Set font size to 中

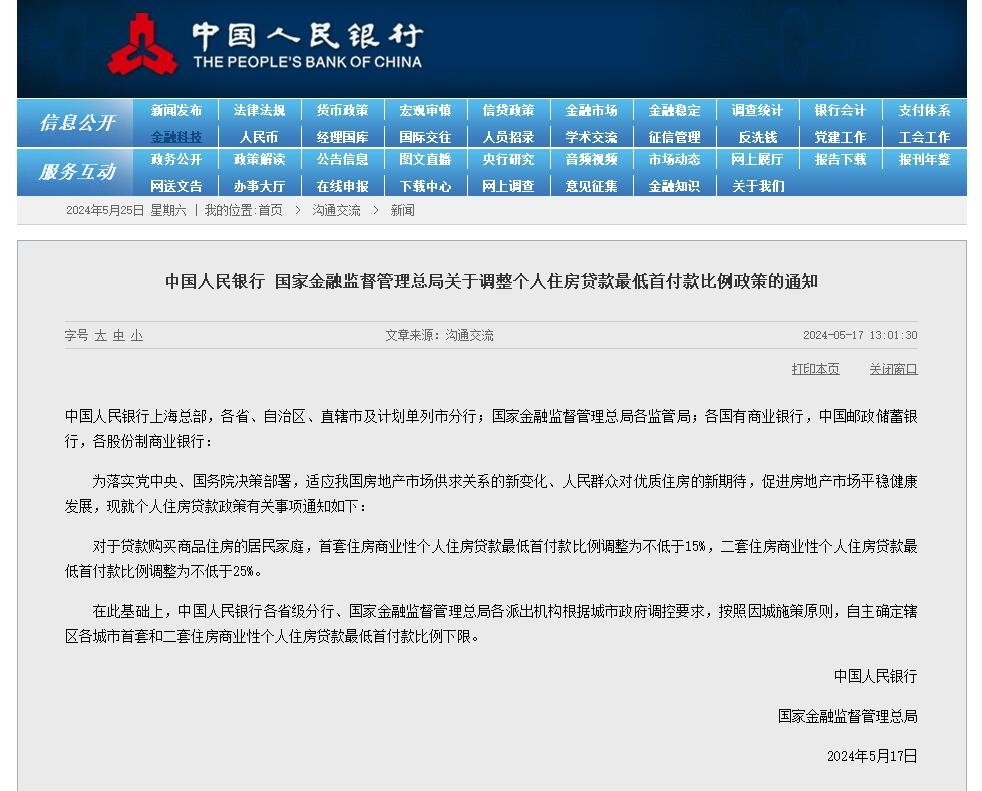tap(118, 336)
